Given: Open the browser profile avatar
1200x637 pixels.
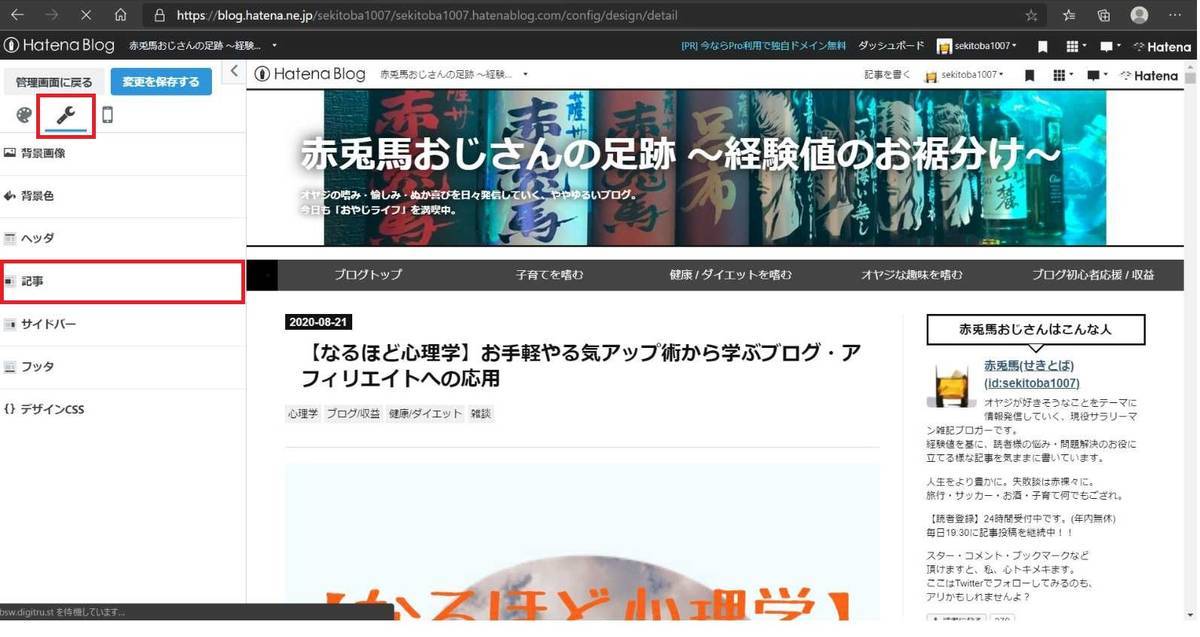Looking at the screenshot, I should [1139, 15].
